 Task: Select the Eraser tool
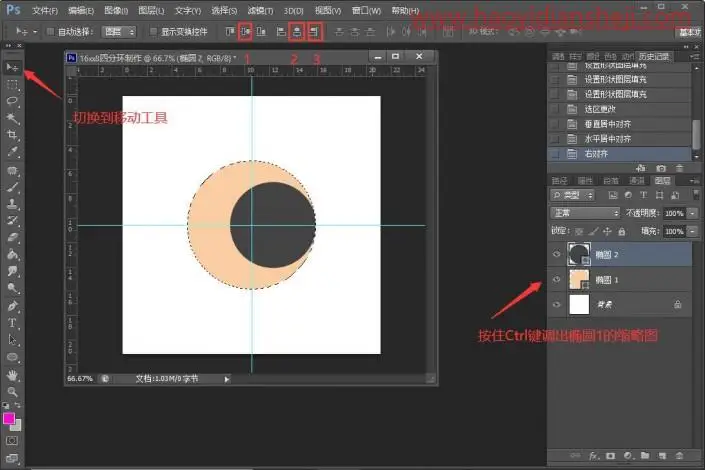12,237
